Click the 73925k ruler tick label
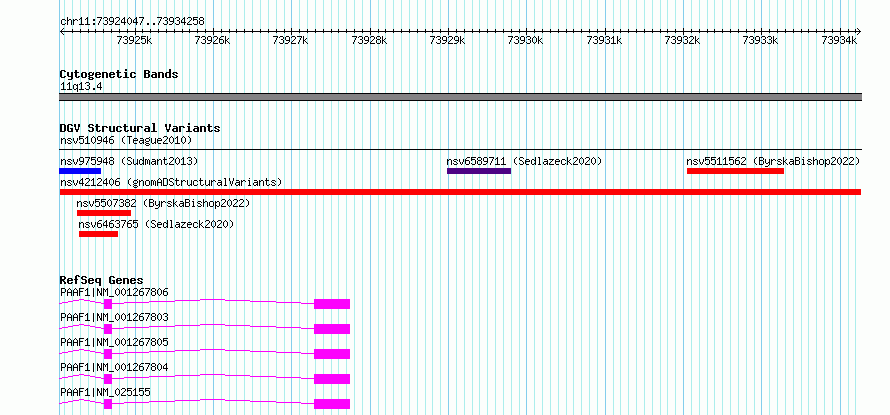Screen dimensions: 890x415 (x=135, y=40)
